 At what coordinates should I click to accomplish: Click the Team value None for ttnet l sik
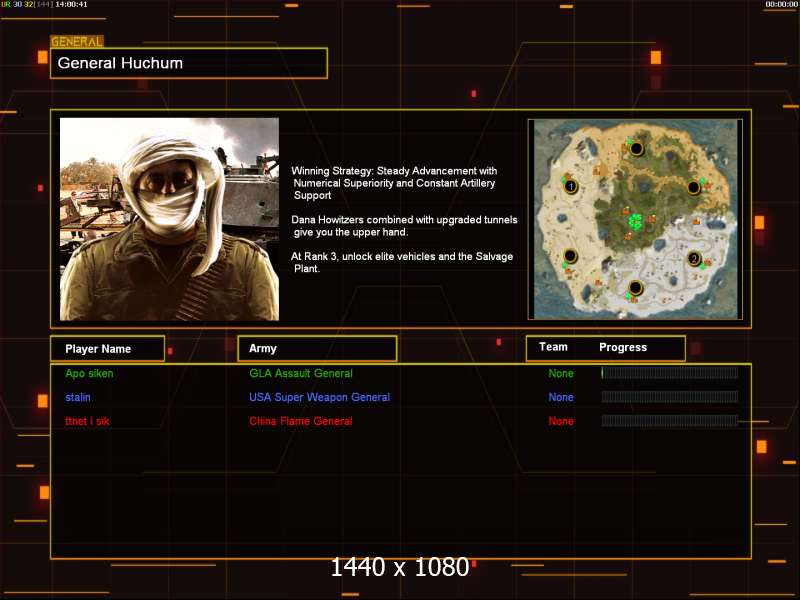(561, 421)
